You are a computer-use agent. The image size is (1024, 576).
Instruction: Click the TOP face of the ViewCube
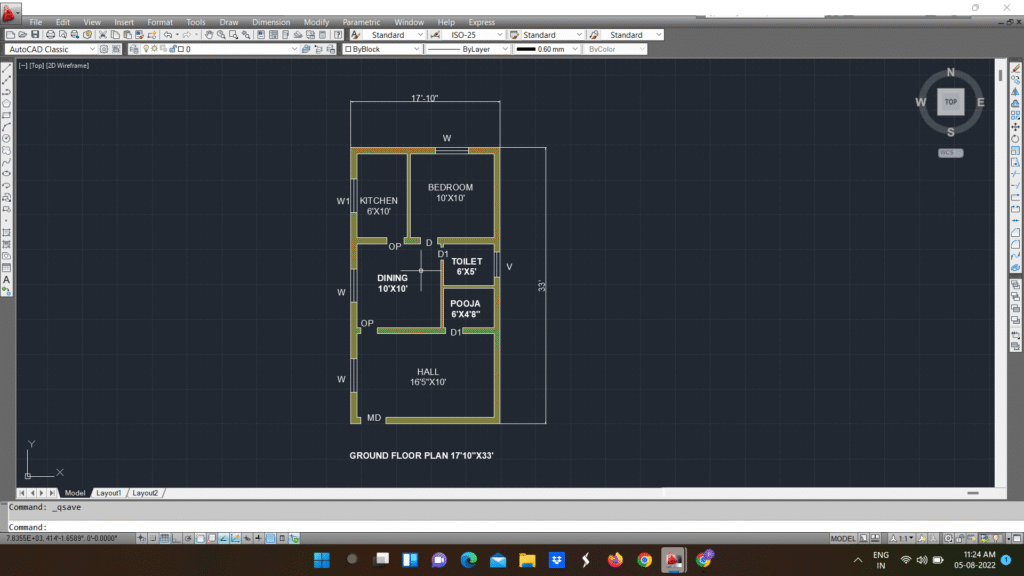click(951, 102)
